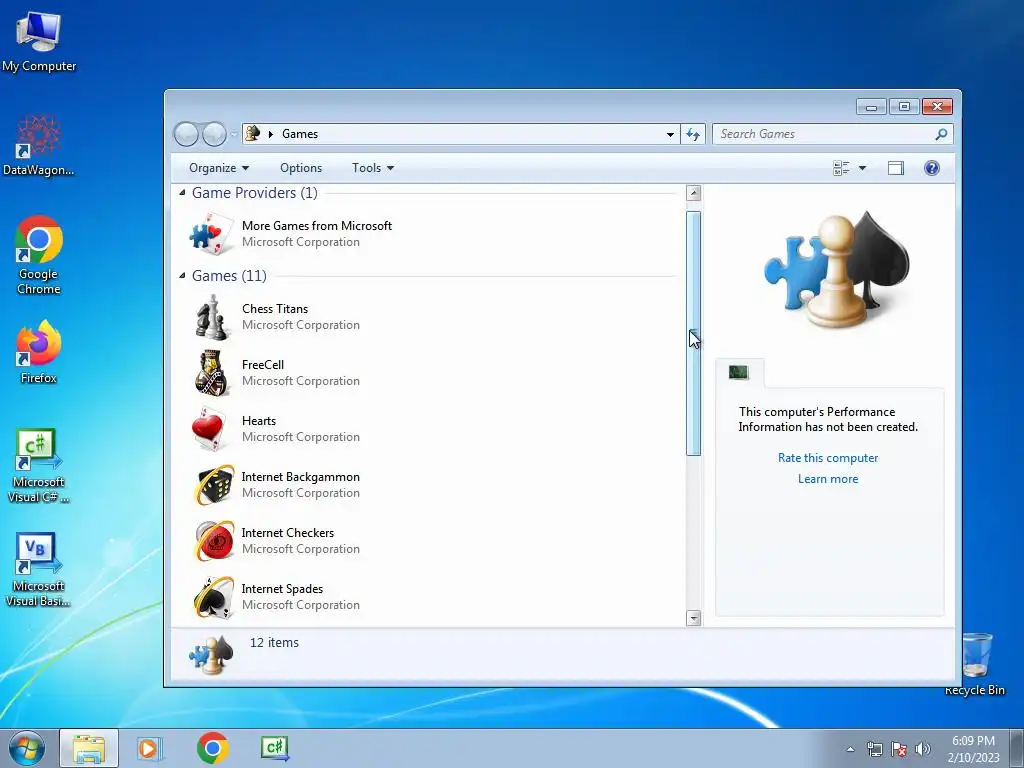
Task: Select the Internet Spades icon
Action: [x=214, y=597]
